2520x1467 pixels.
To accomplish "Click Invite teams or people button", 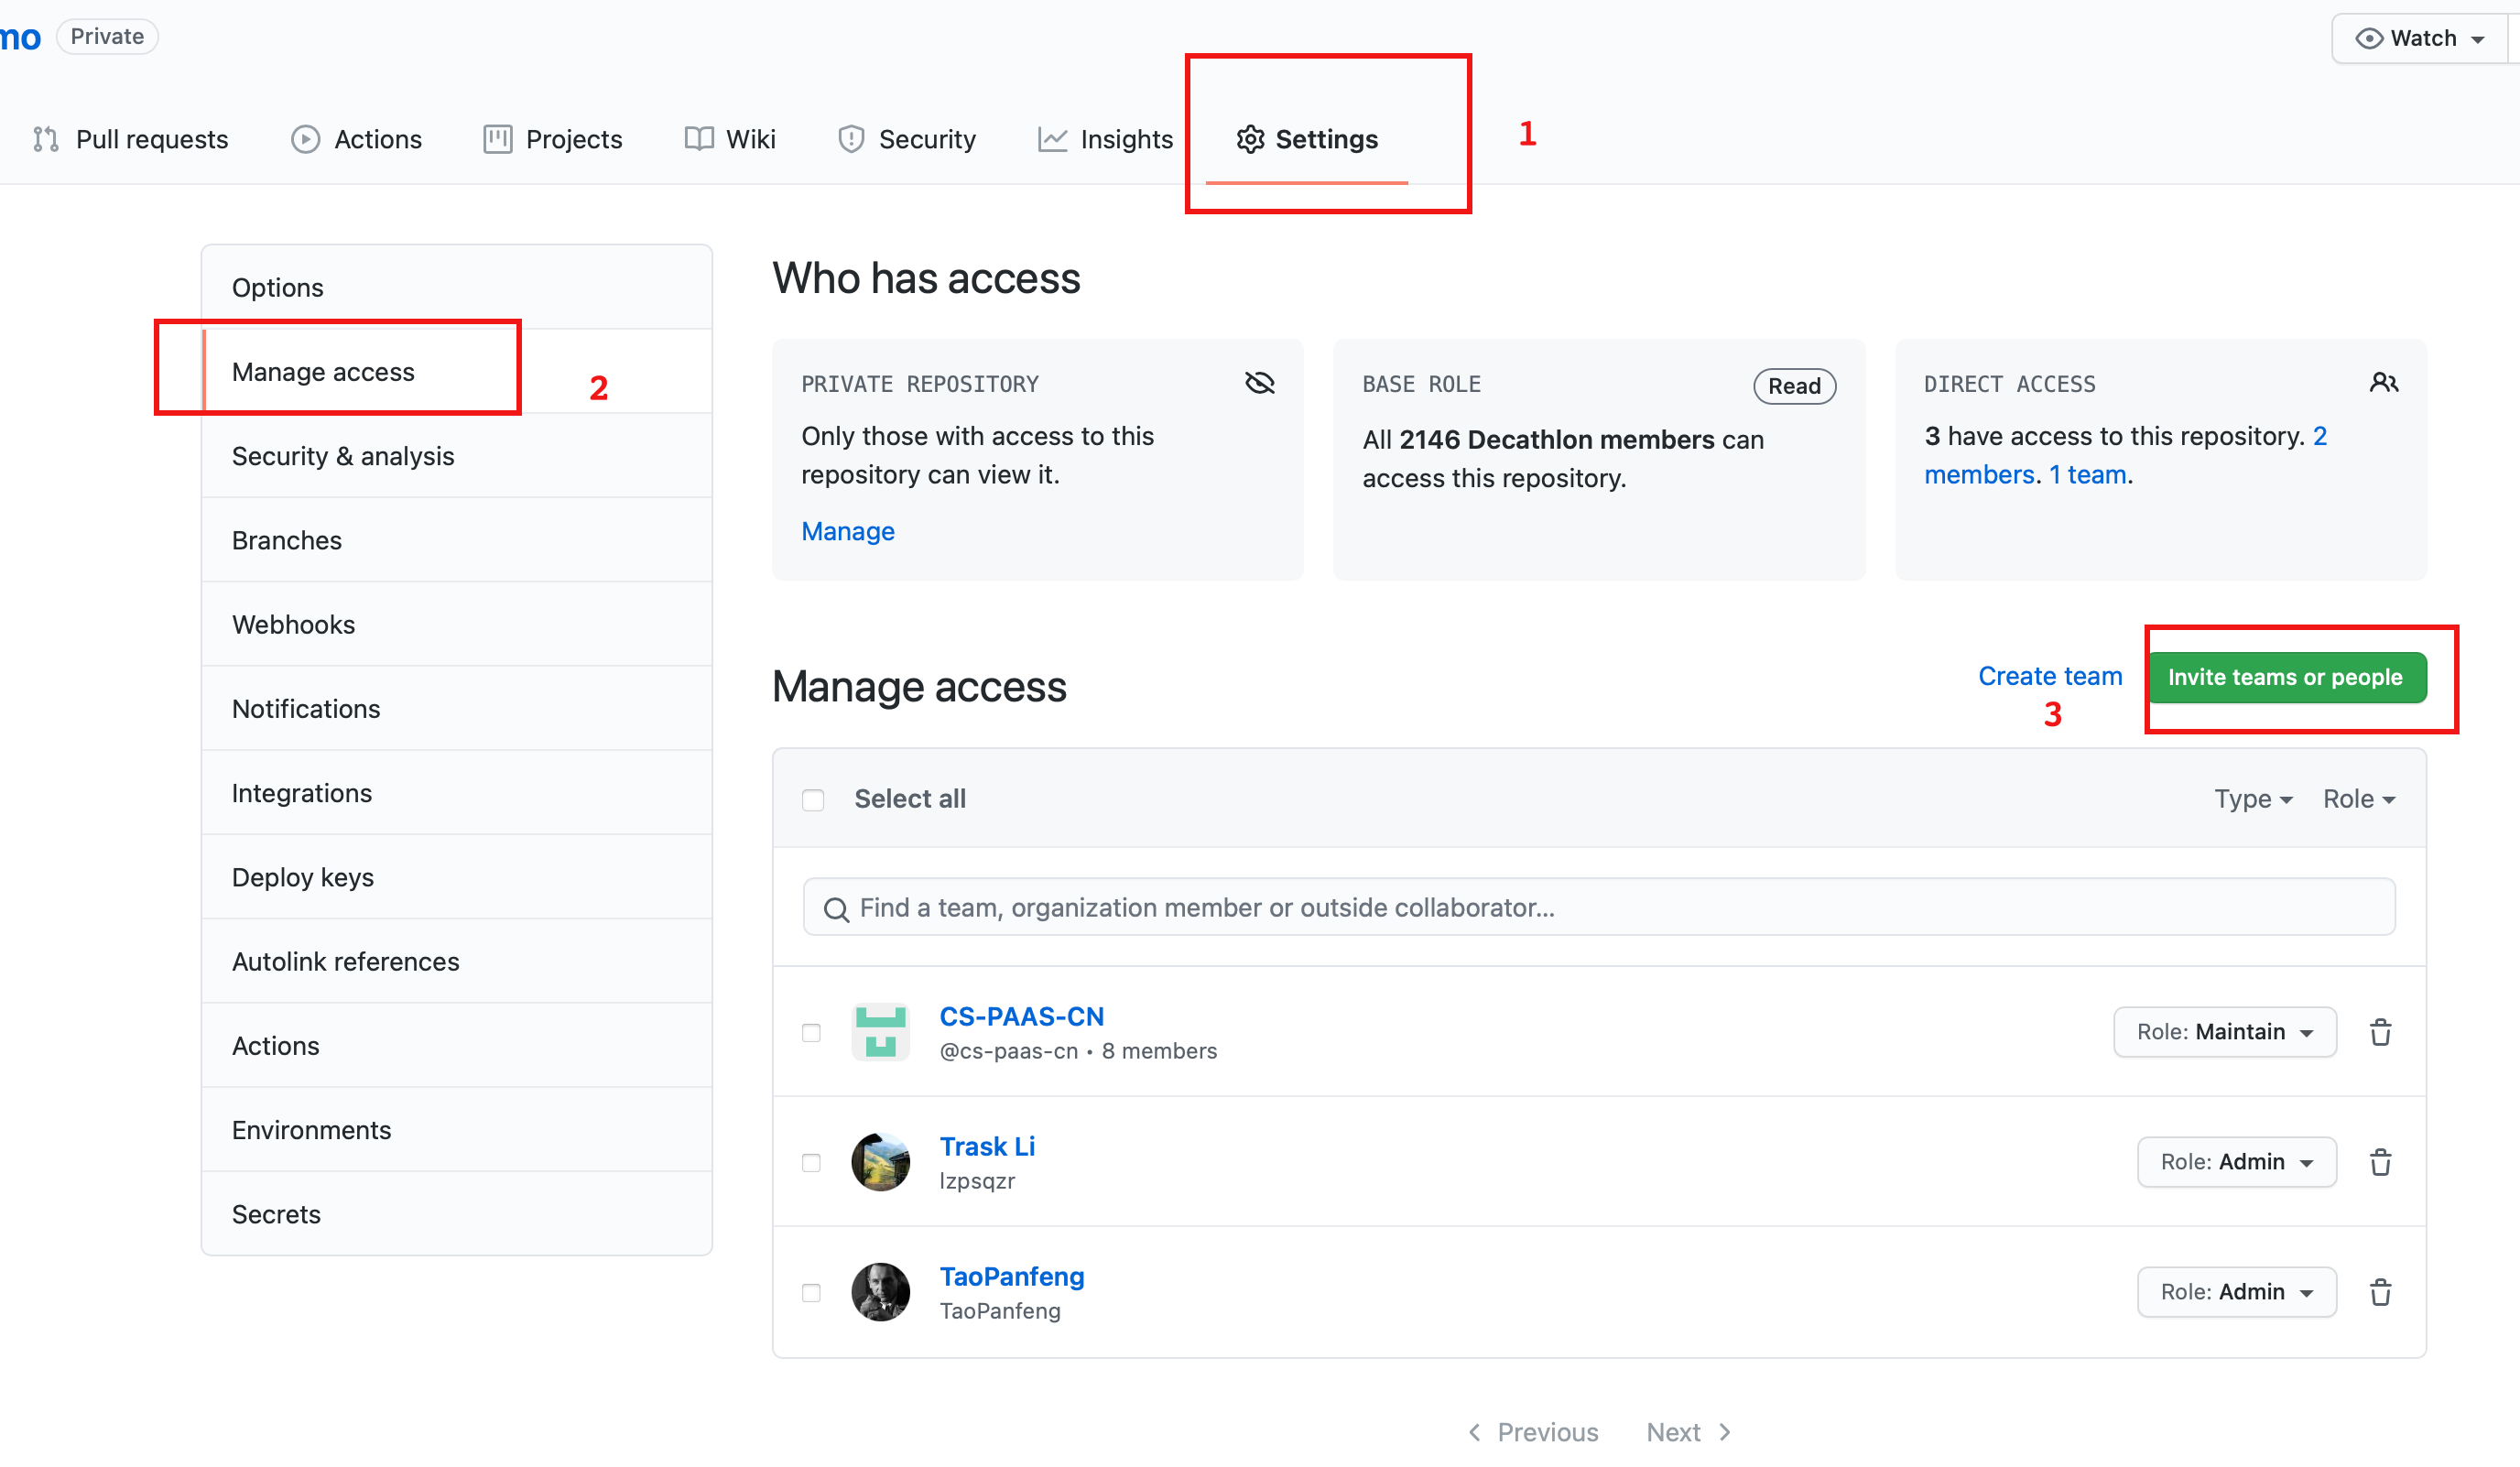I will click(2286, 677).
